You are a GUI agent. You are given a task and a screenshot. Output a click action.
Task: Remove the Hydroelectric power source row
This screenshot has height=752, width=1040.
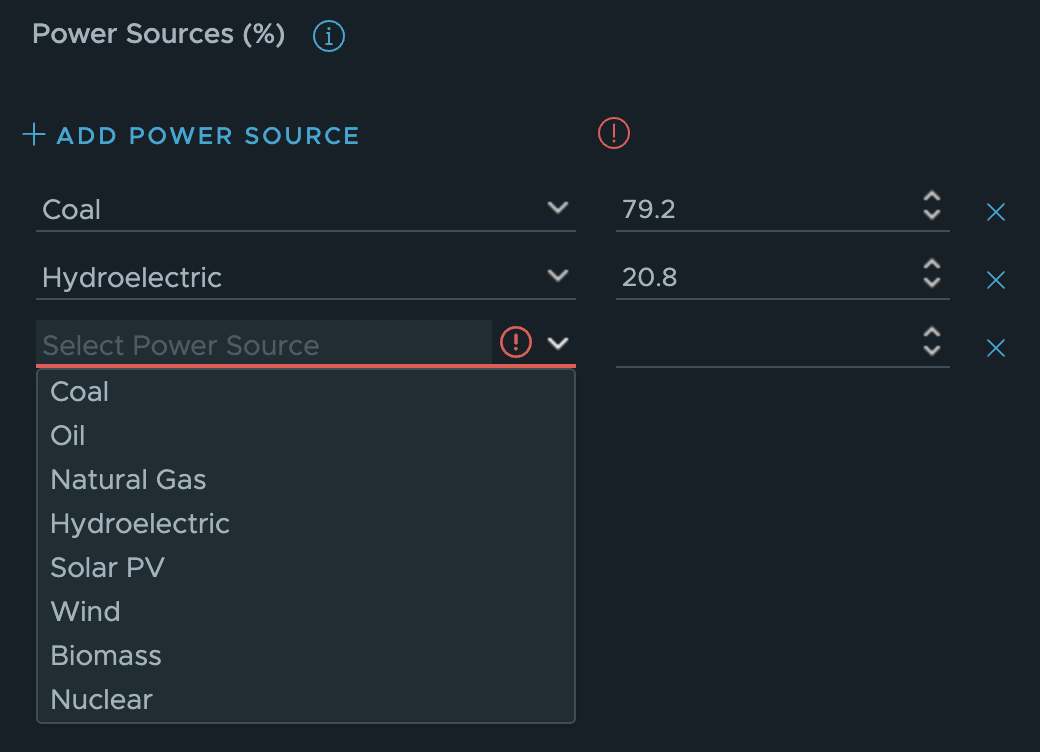(996, 280)
